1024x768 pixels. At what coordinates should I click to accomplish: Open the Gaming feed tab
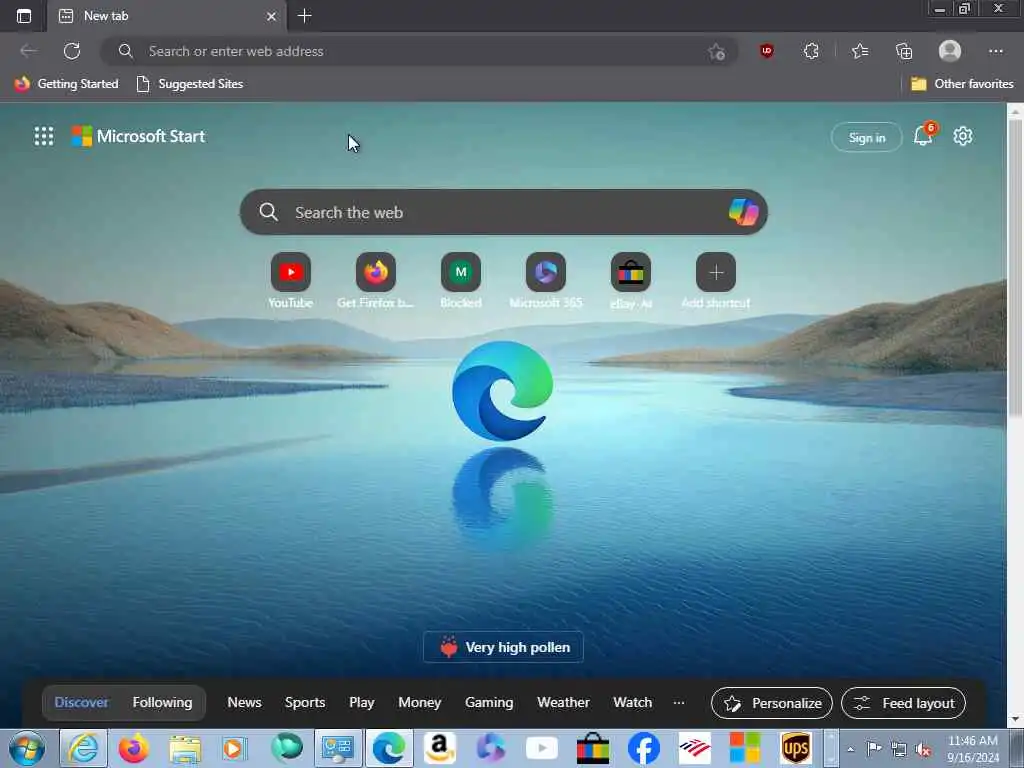(489, 702)
